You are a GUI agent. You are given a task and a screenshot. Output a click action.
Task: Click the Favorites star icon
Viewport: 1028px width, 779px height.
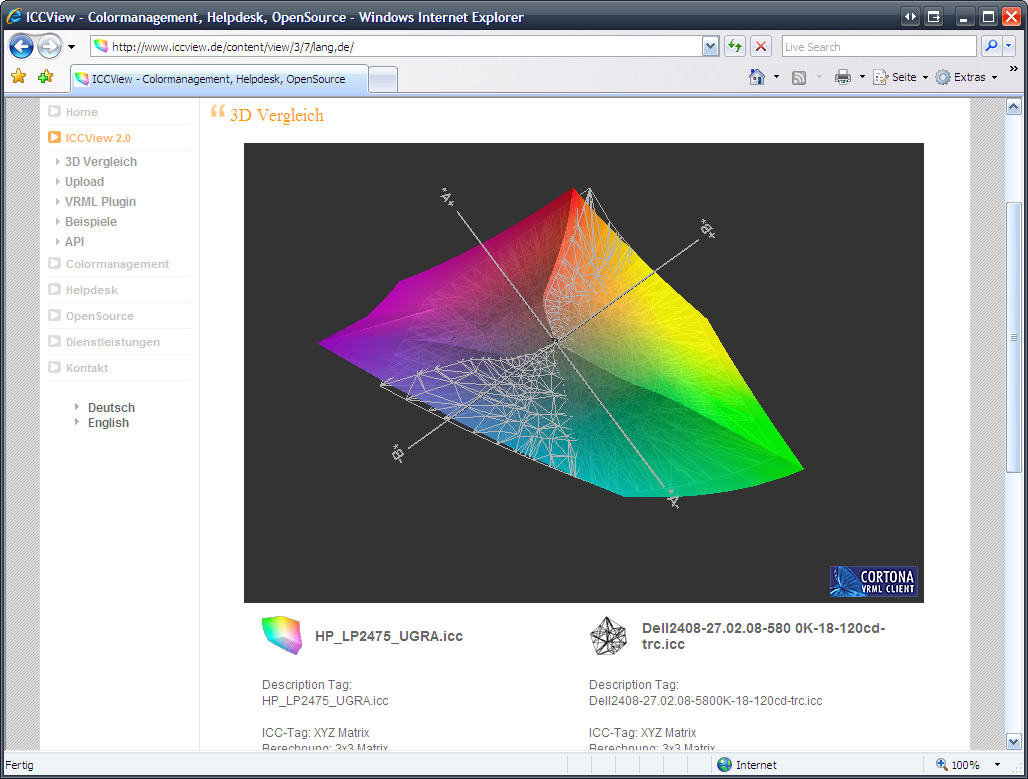(x=18, y=77)
